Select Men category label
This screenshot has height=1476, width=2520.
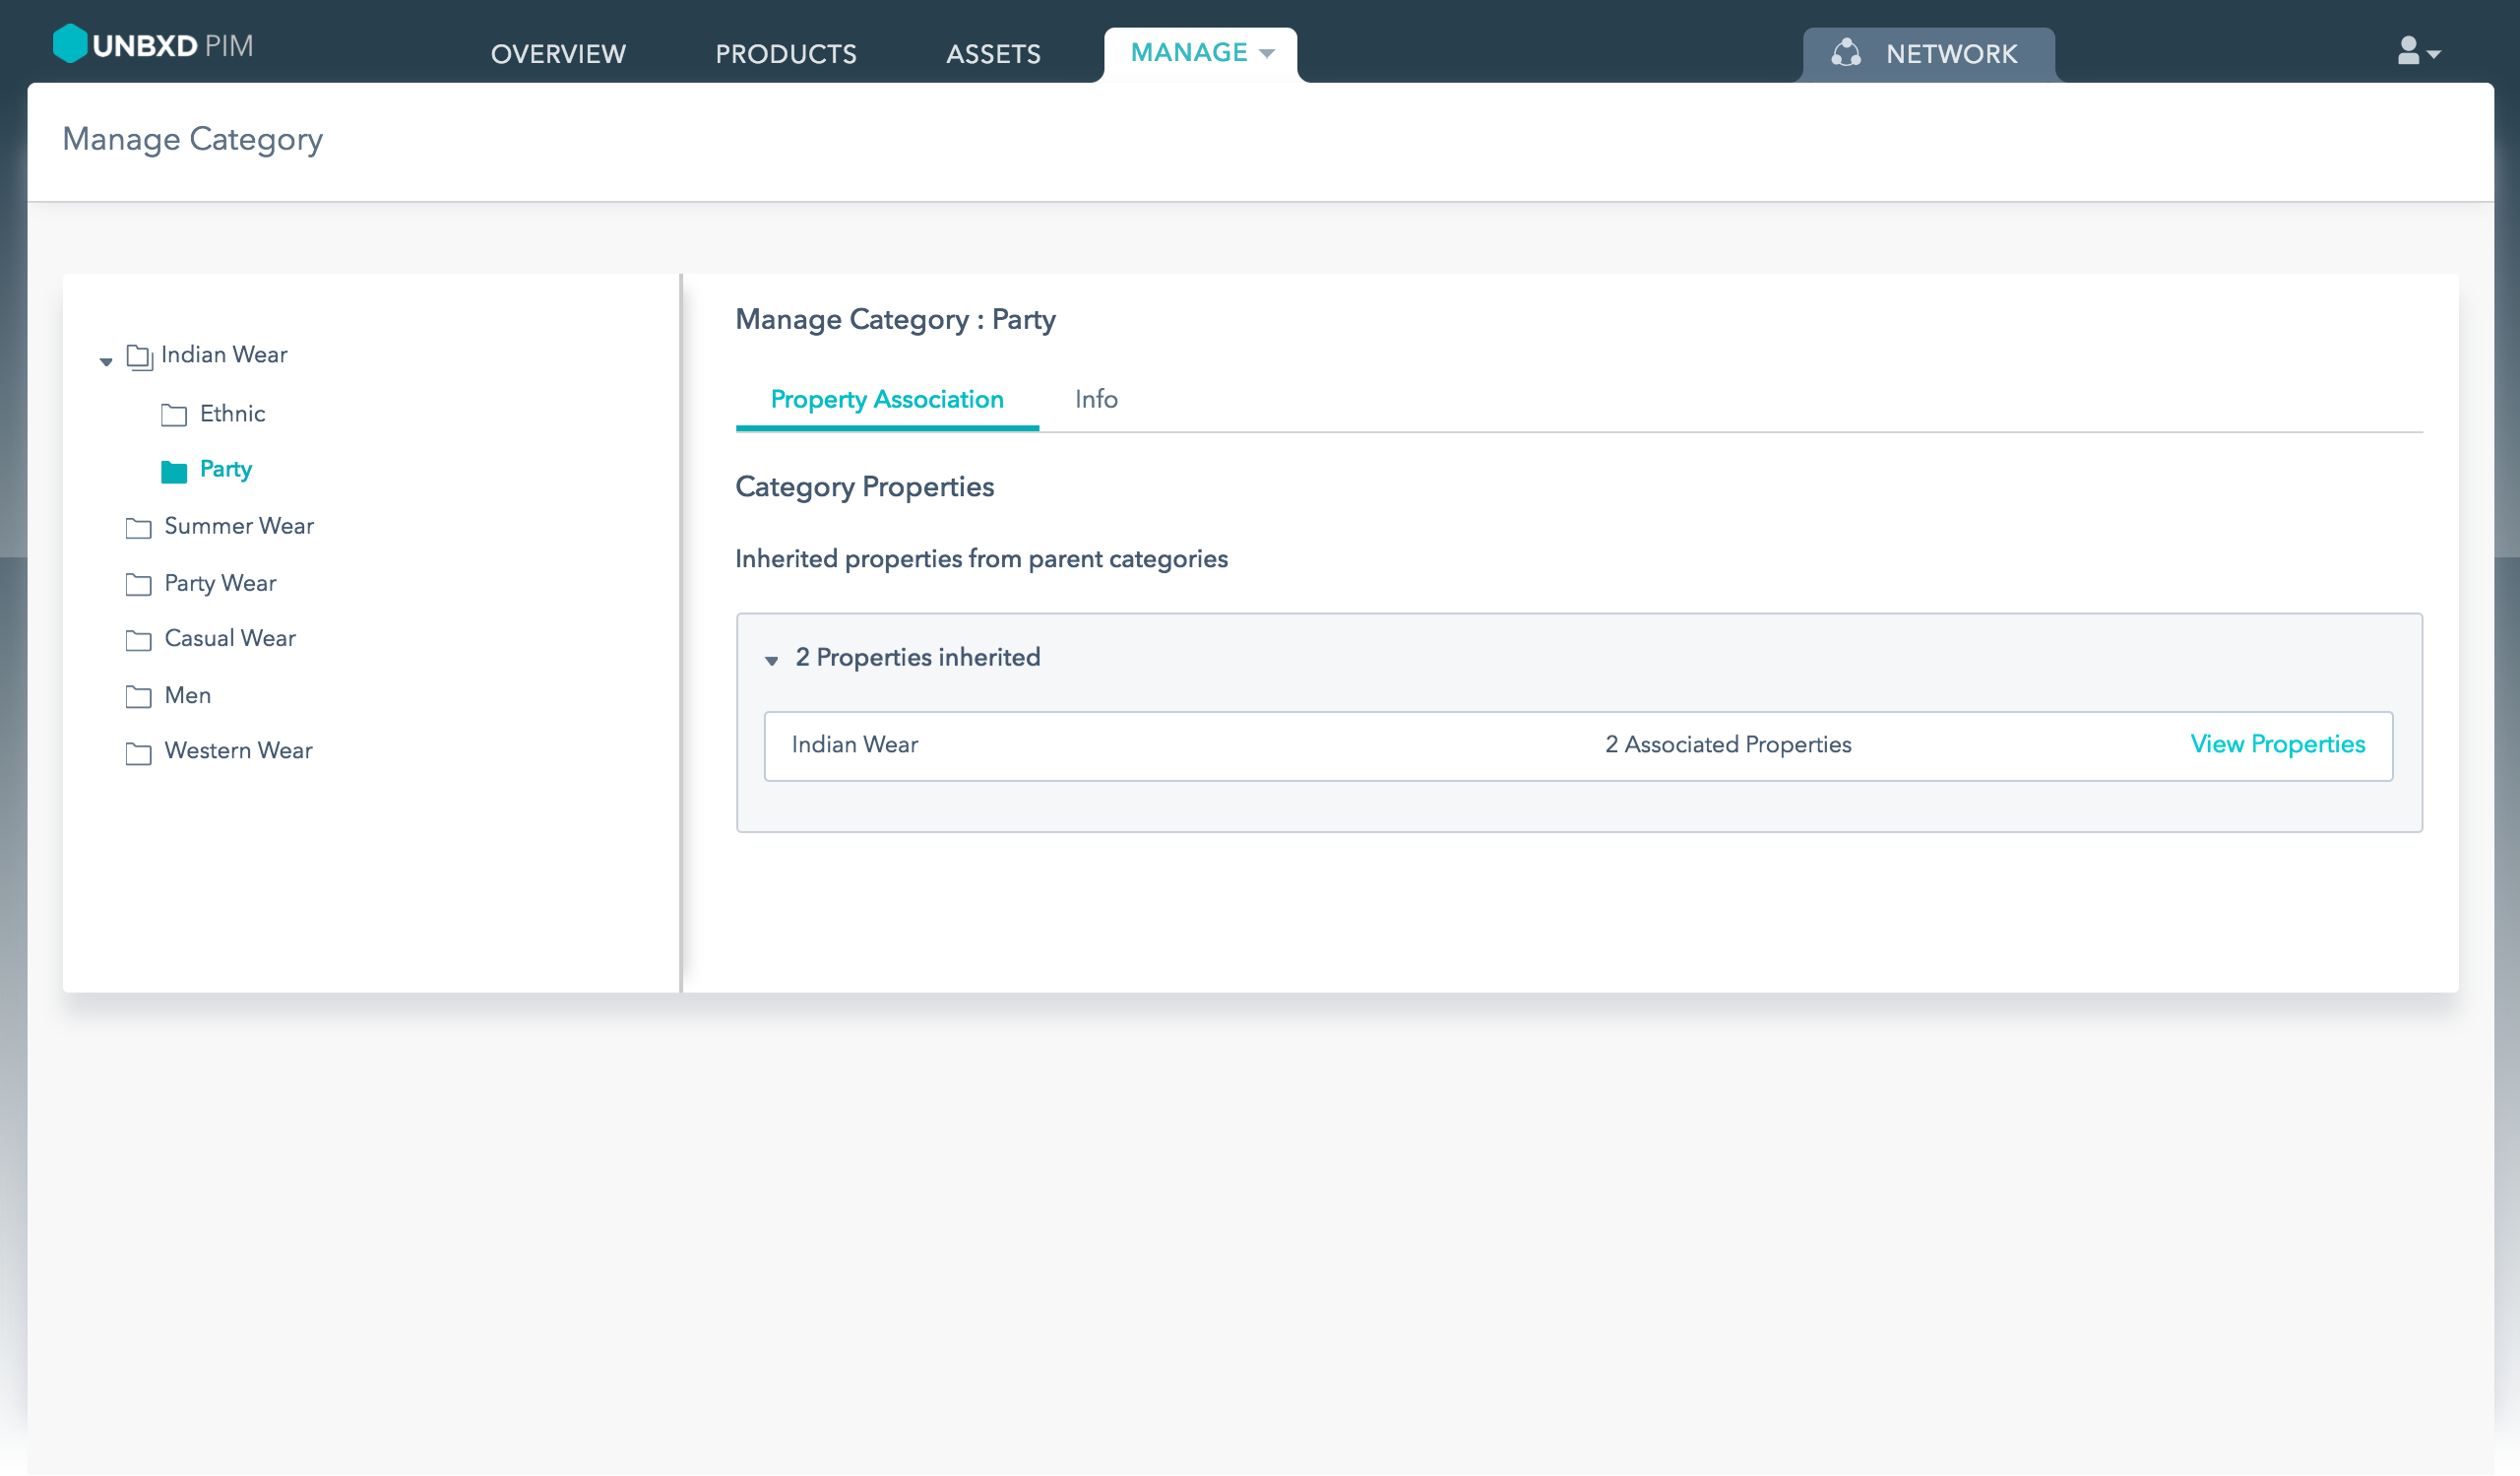click(188, 696)
